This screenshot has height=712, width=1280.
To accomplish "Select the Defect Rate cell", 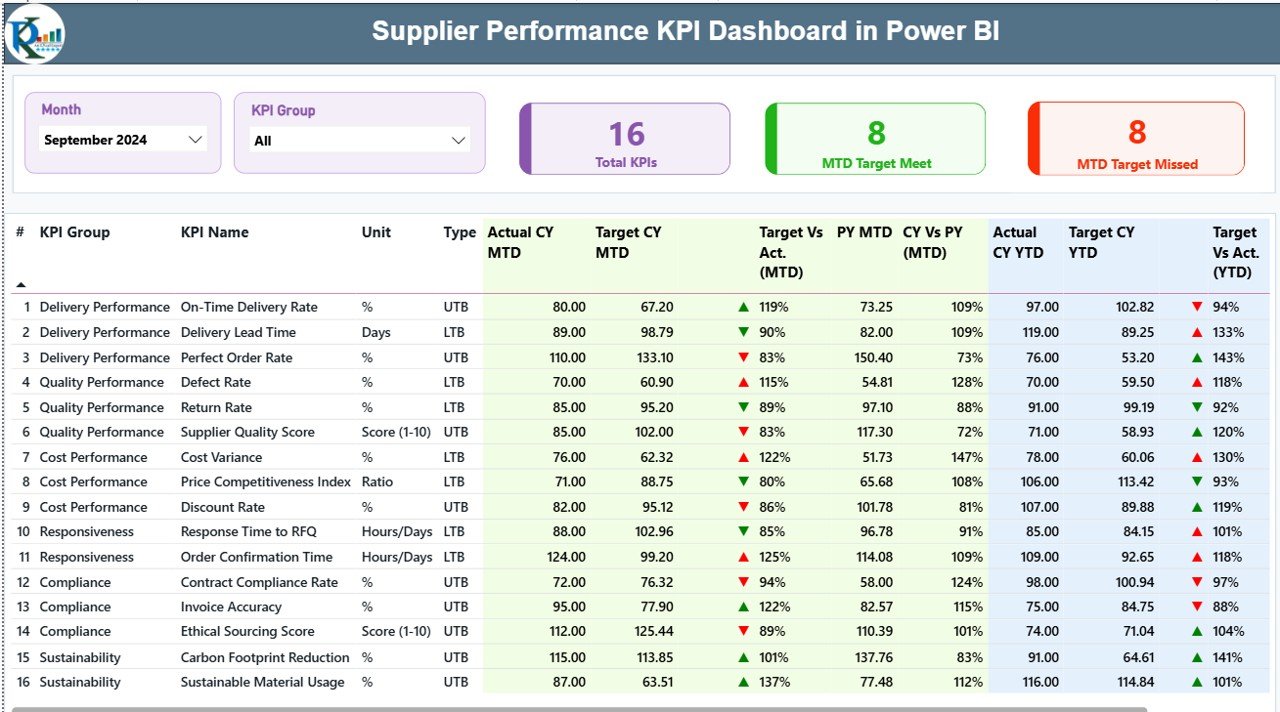I will click(x=216, y=382).
